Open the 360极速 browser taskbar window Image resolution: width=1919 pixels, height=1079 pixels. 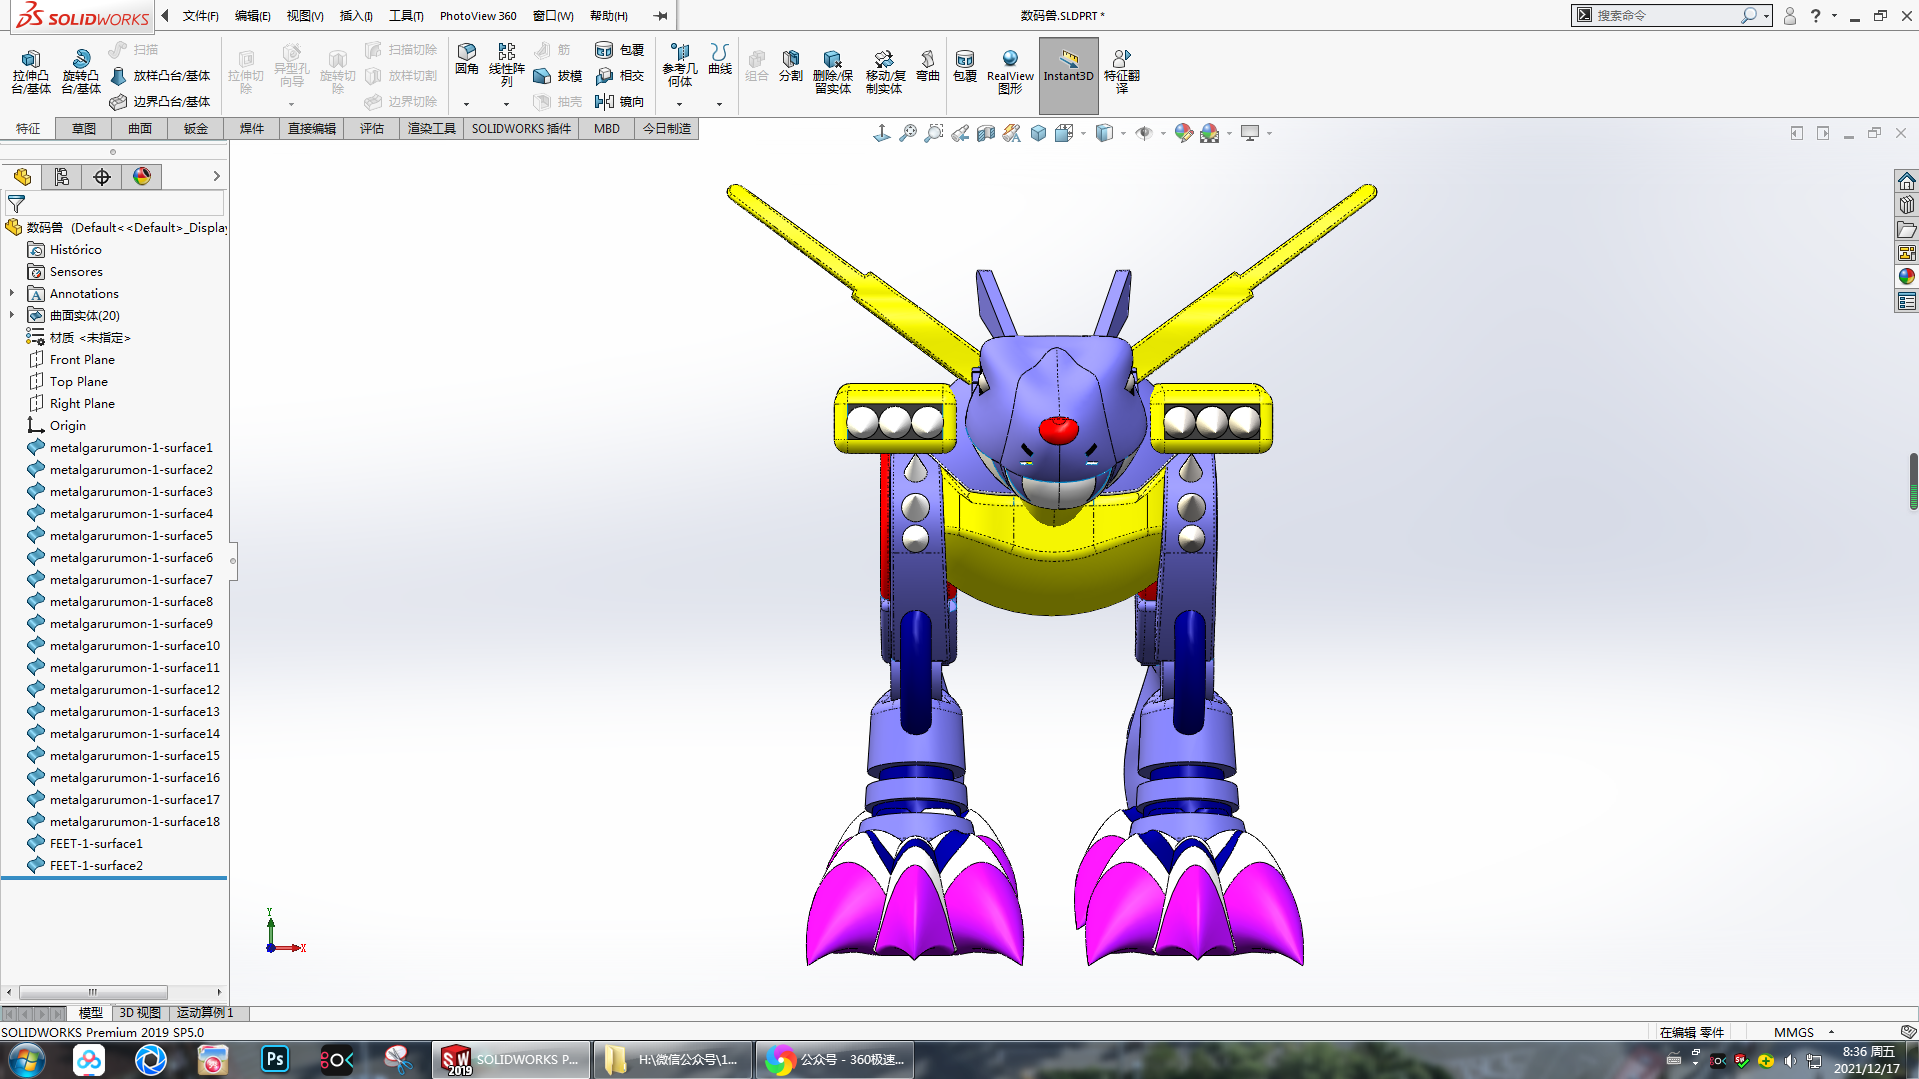836,1060
